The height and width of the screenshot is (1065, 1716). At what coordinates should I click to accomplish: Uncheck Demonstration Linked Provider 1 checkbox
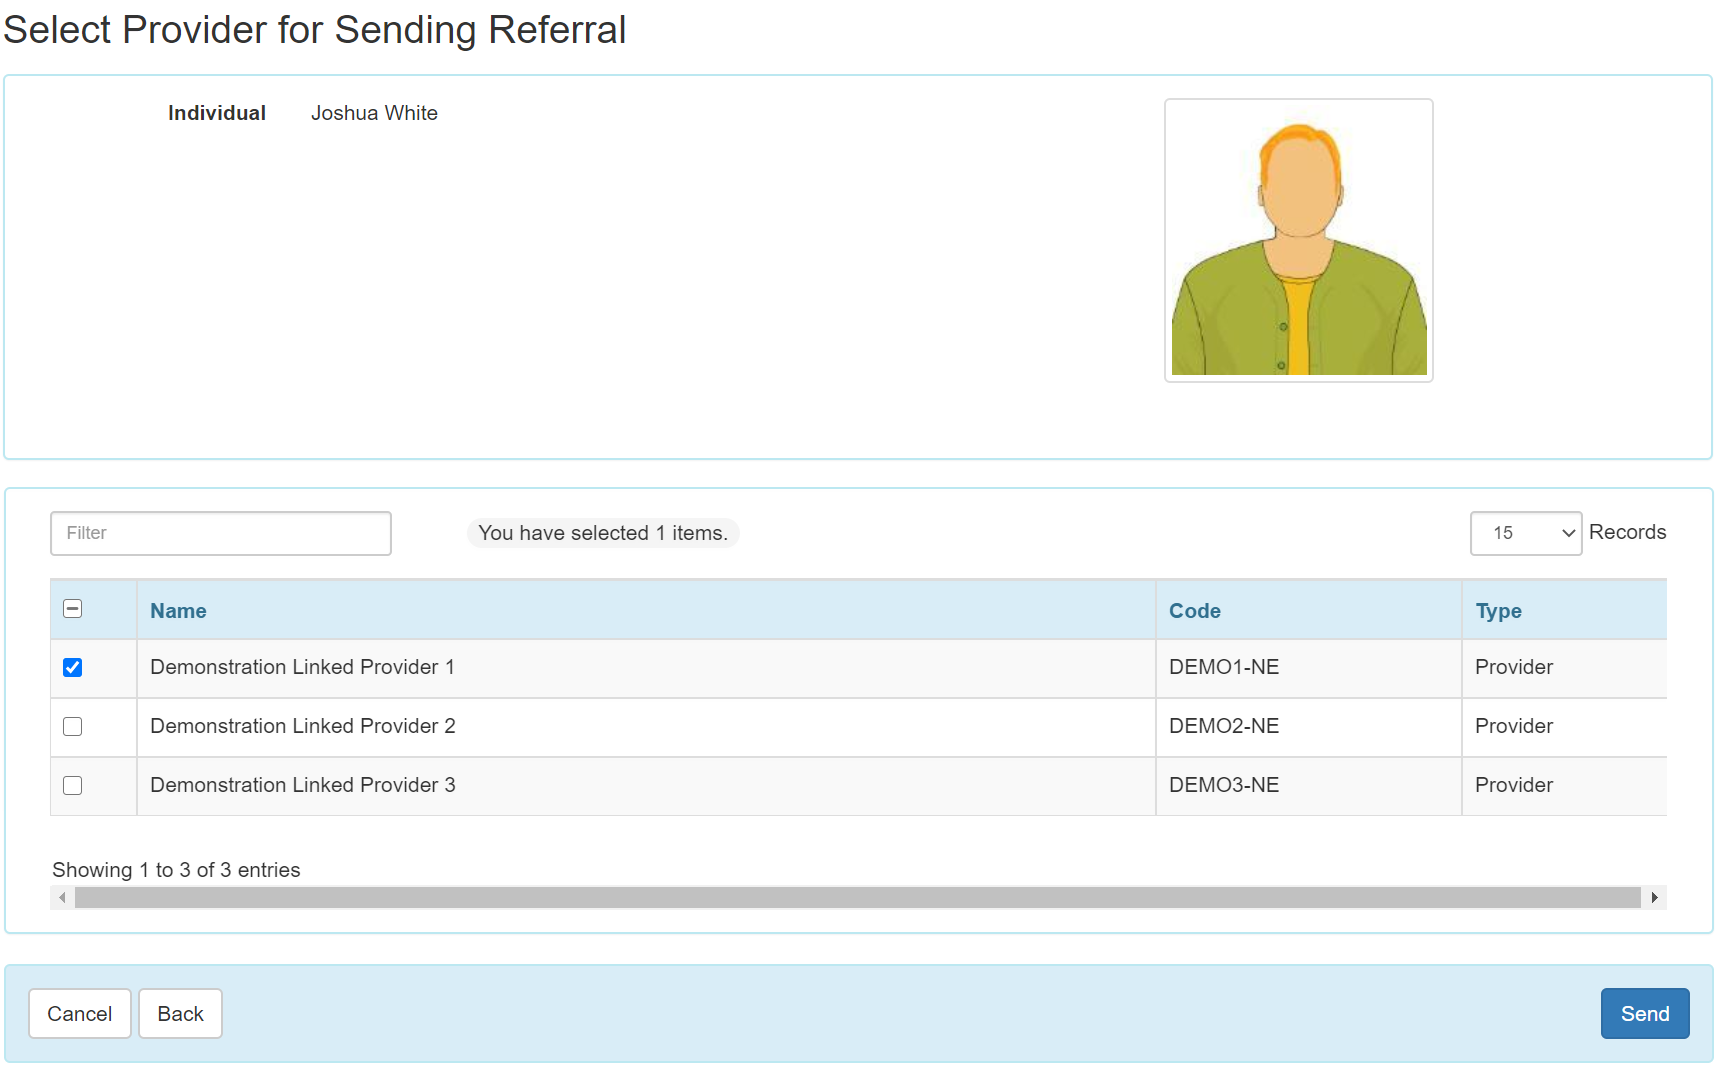tap(72, 668)
